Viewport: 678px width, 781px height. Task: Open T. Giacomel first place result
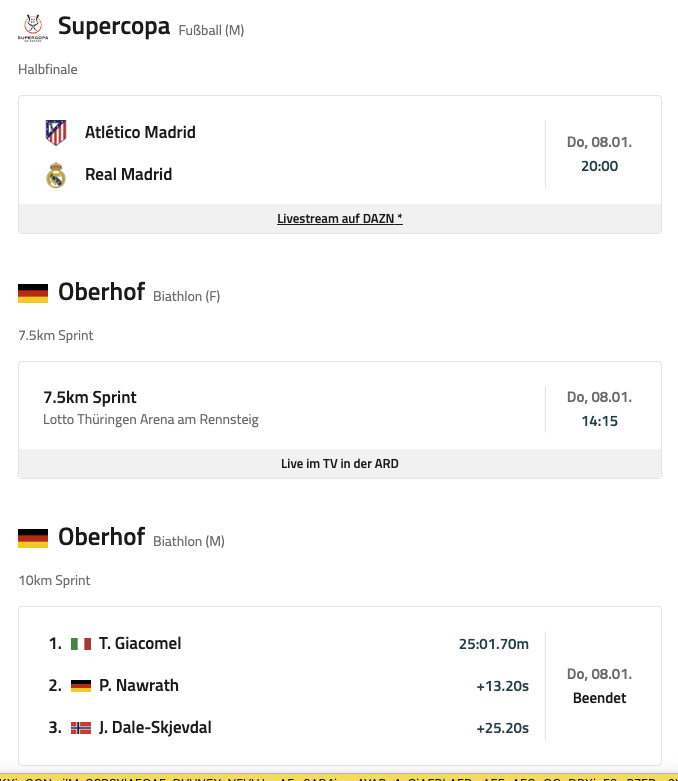coord(140,644)
